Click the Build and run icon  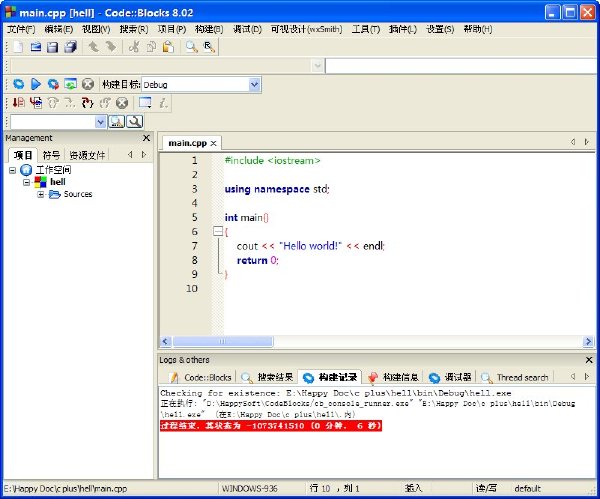click(53, 84)
